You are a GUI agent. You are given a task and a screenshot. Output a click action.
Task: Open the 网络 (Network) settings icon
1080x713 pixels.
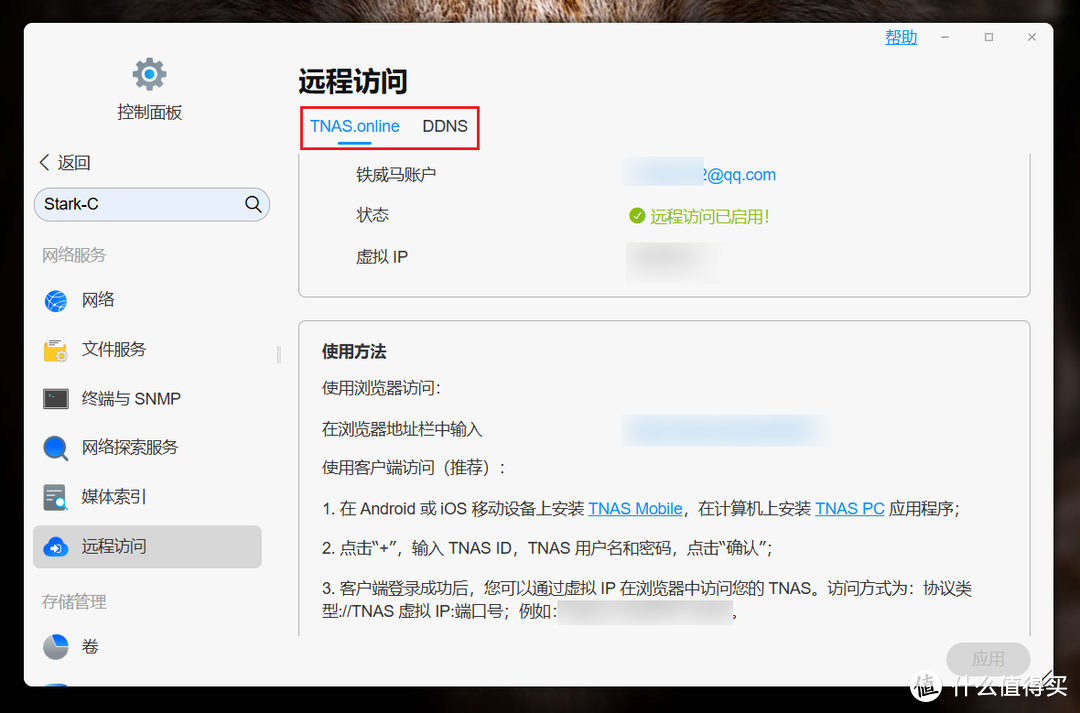pos(55,300)
